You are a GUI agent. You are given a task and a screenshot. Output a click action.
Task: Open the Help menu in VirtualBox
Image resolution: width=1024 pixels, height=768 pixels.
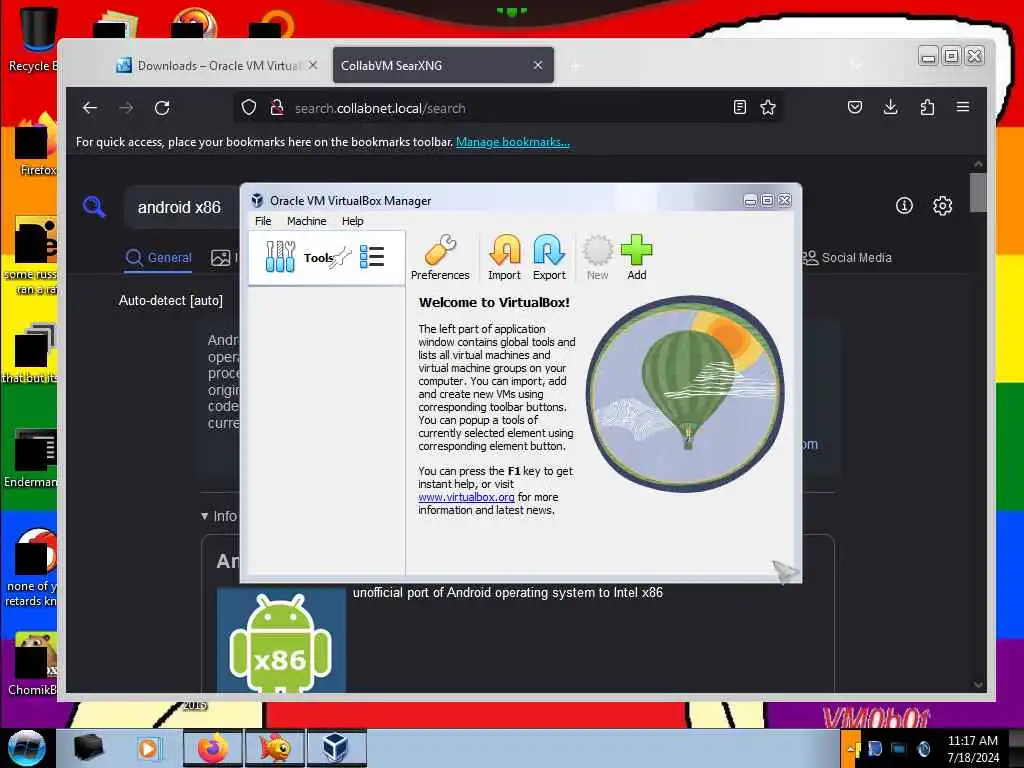[x=353, y=221]
